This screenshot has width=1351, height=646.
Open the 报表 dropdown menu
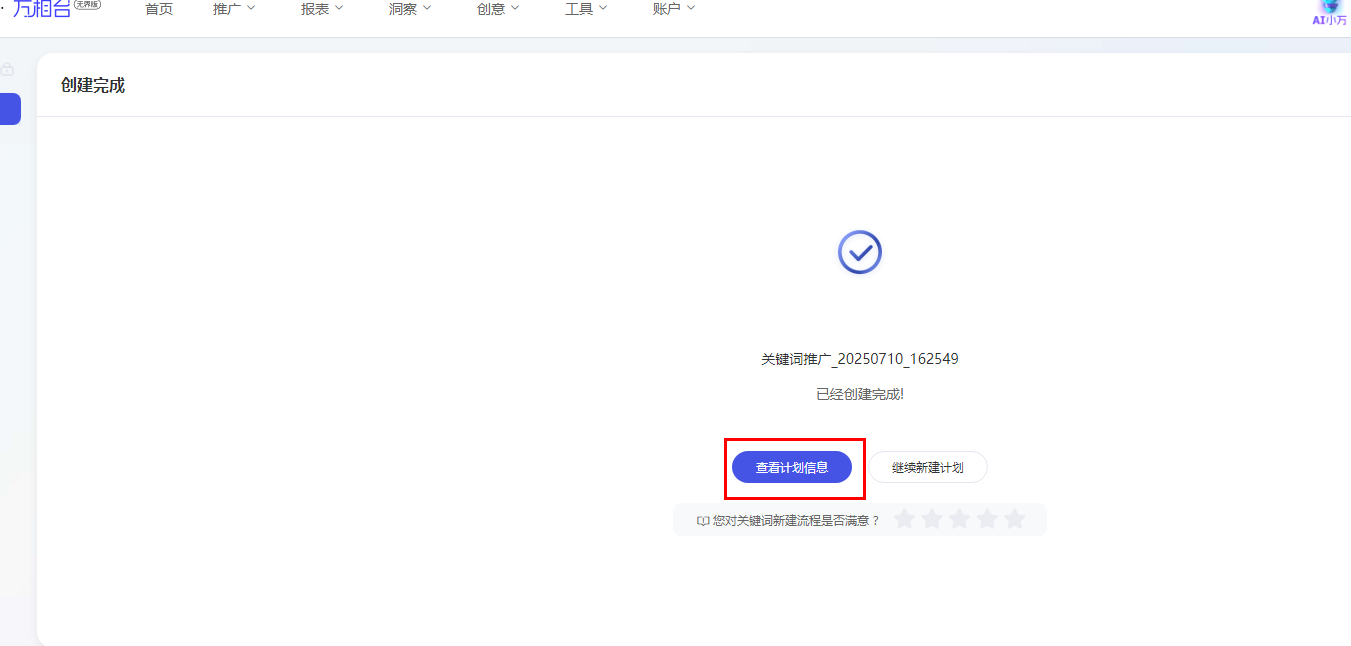pyautogui.click(x=322, y=9)
